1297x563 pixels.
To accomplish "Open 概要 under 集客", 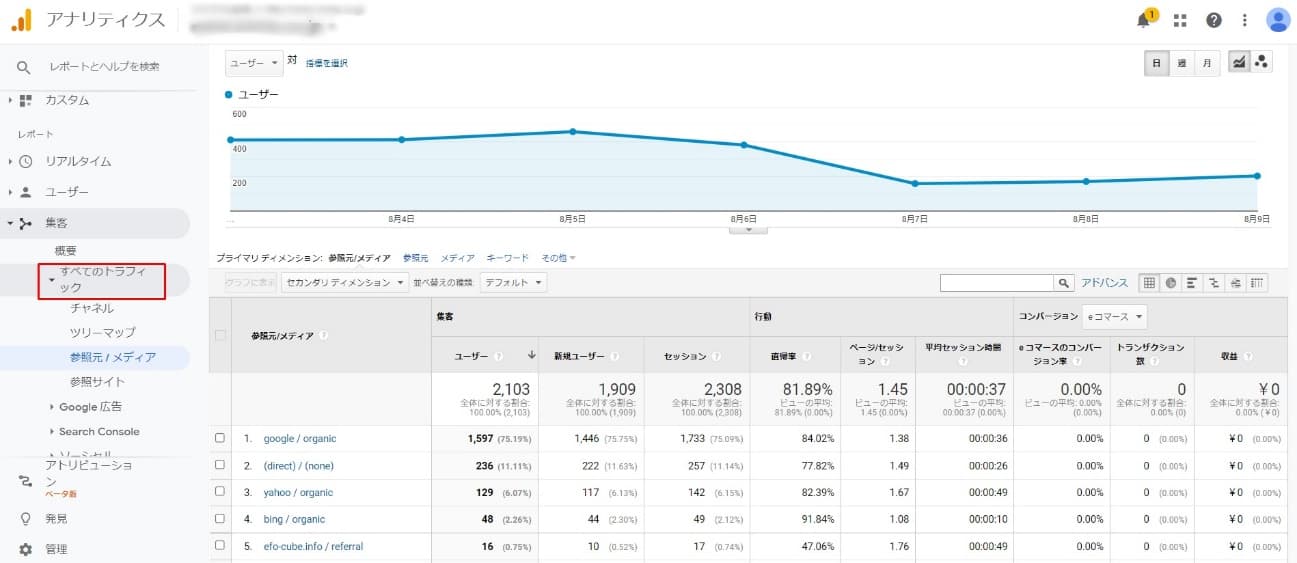I will (x=66, y=251).
